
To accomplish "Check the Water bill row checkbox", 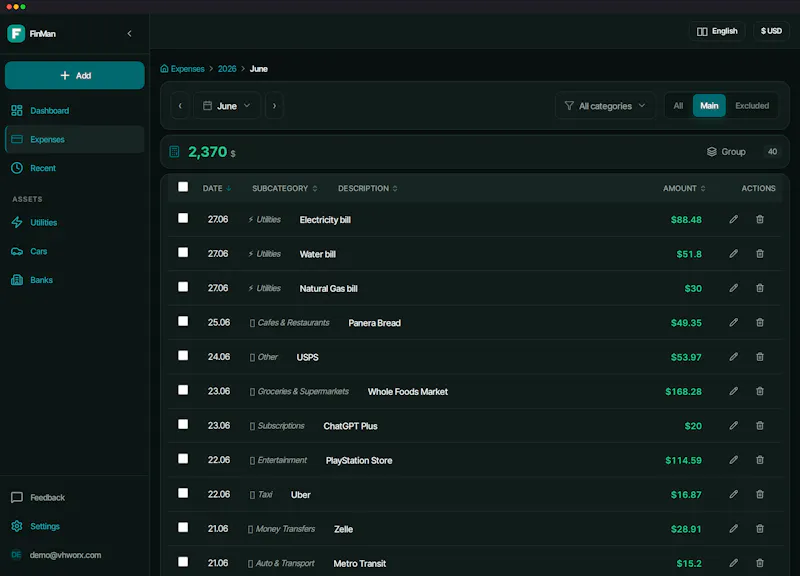I will (183, 253).
